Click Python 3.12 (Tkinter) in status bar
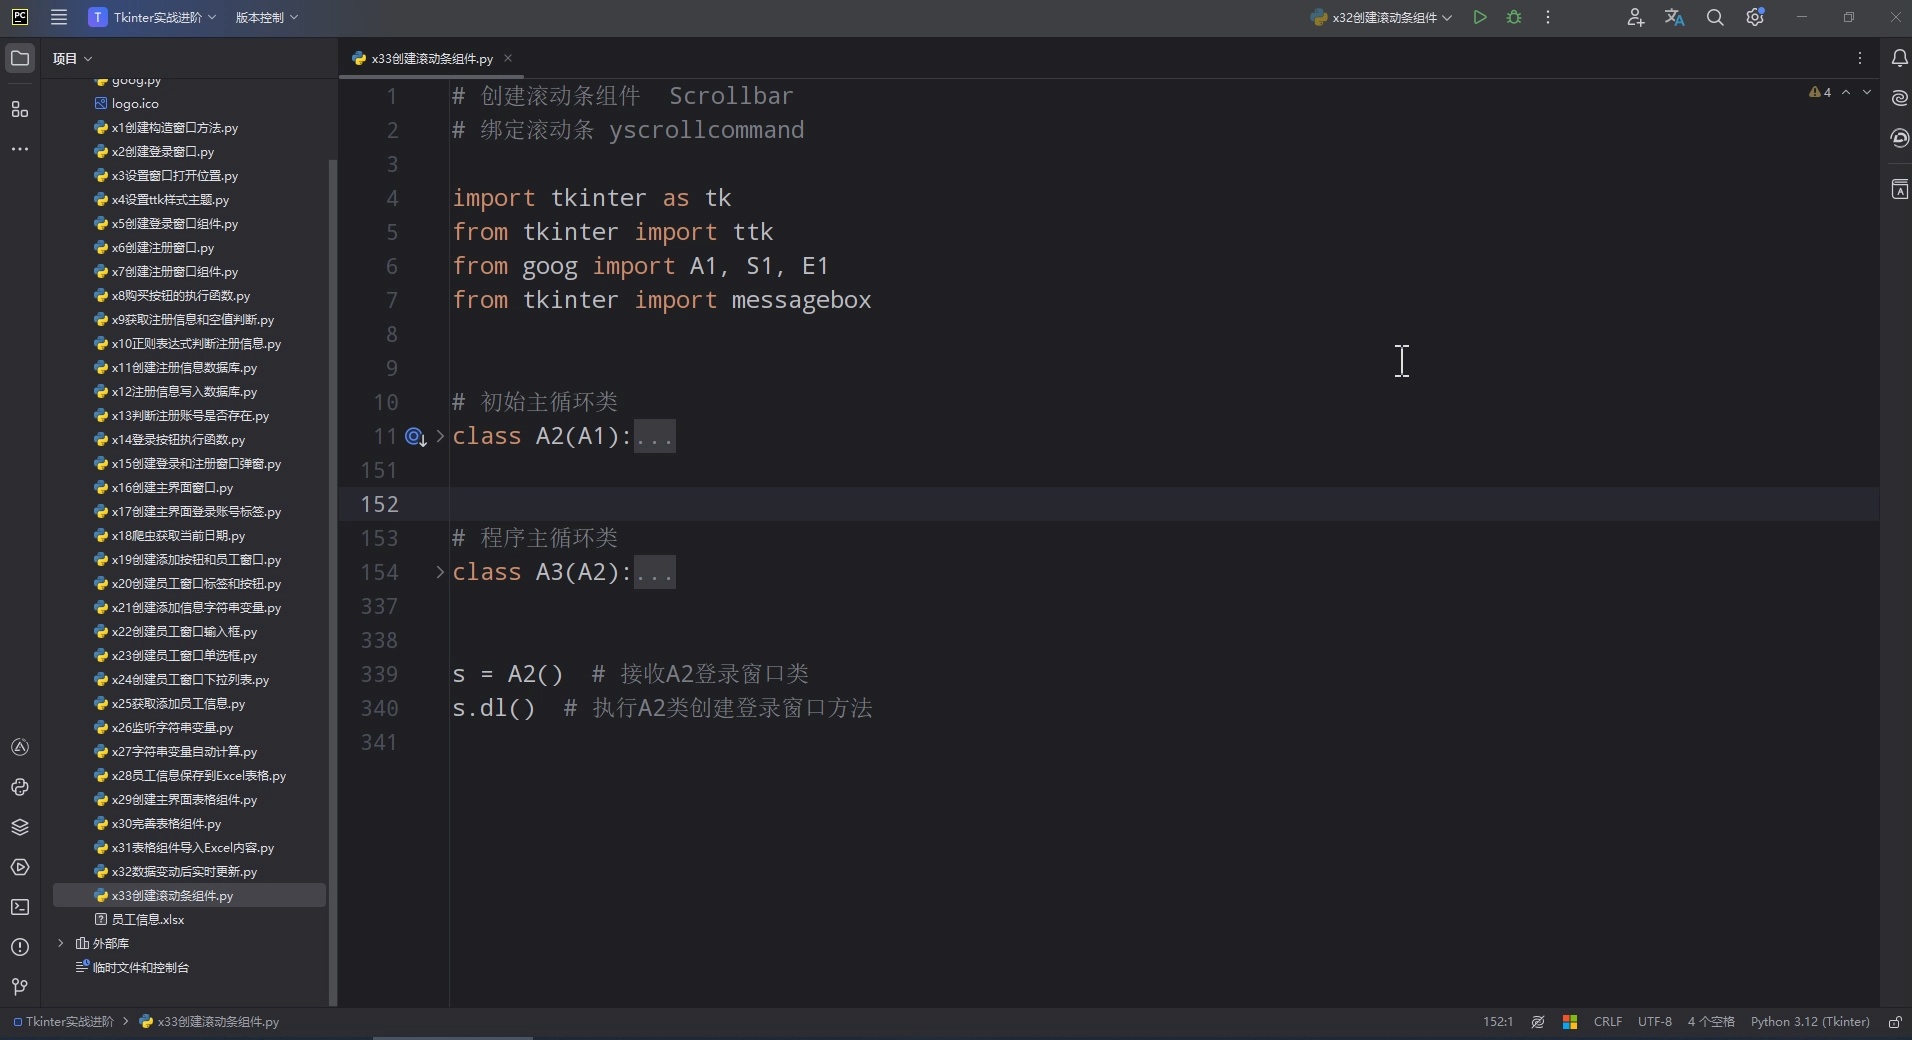Image resolution: width=1912 pixels, height=1040 pixels. 1810,1022
